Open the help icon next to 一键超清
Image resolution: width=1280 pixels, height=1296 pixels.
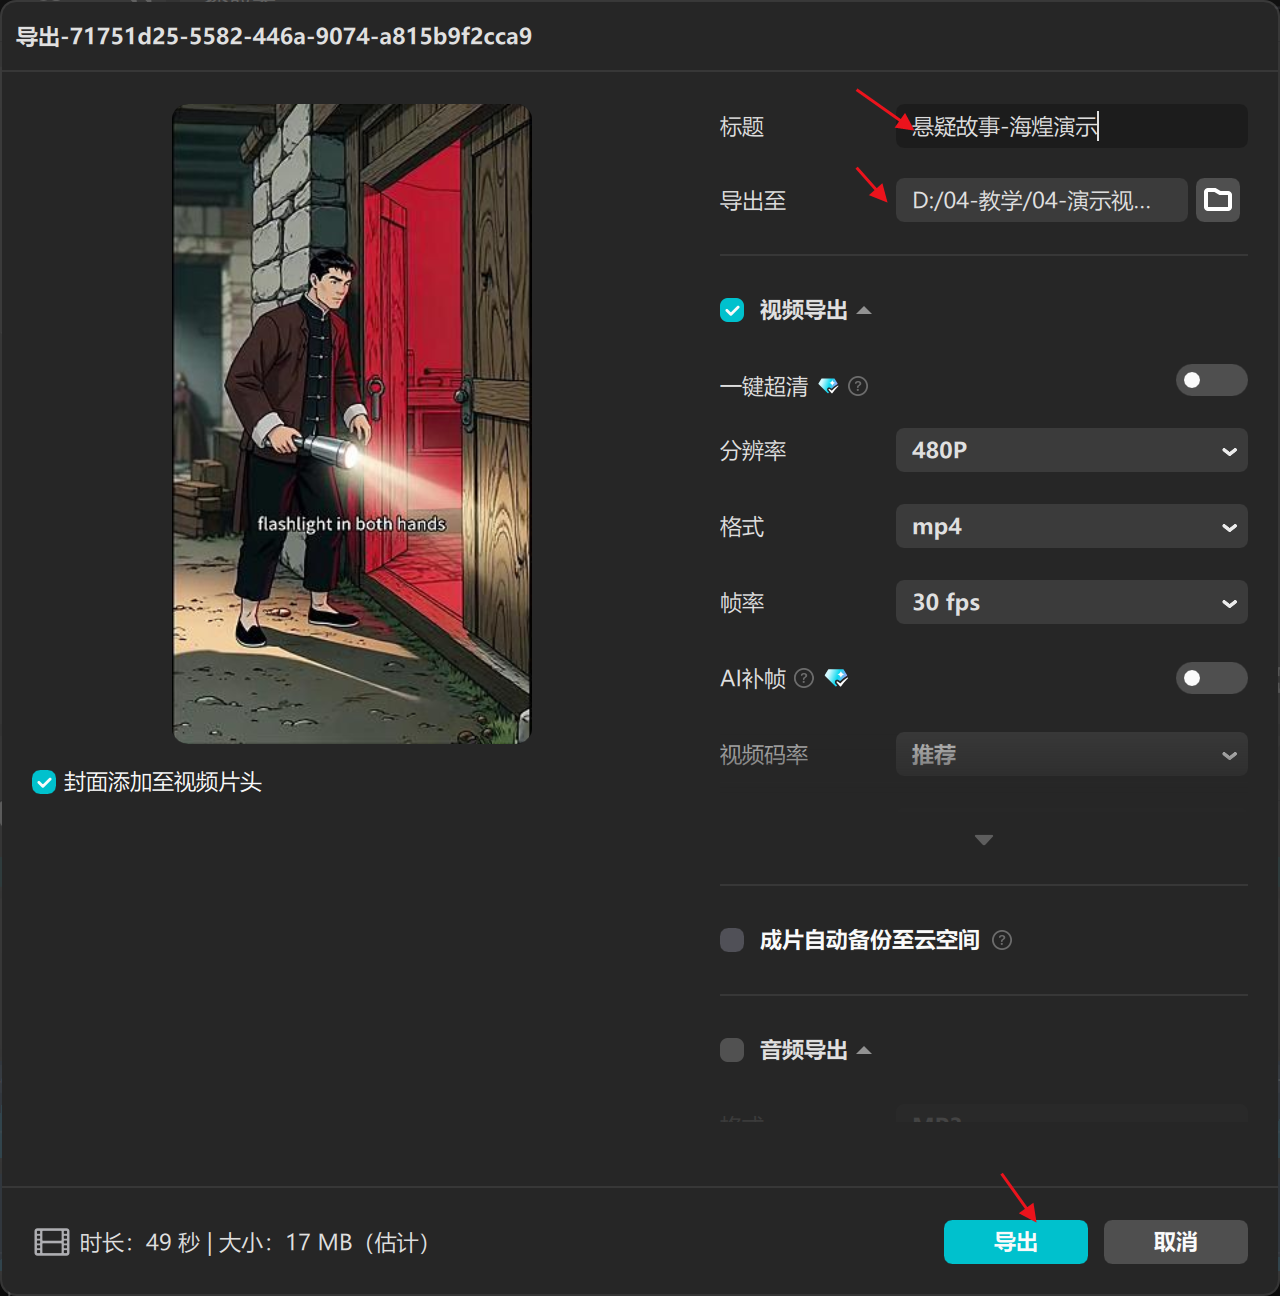(858, 386)
